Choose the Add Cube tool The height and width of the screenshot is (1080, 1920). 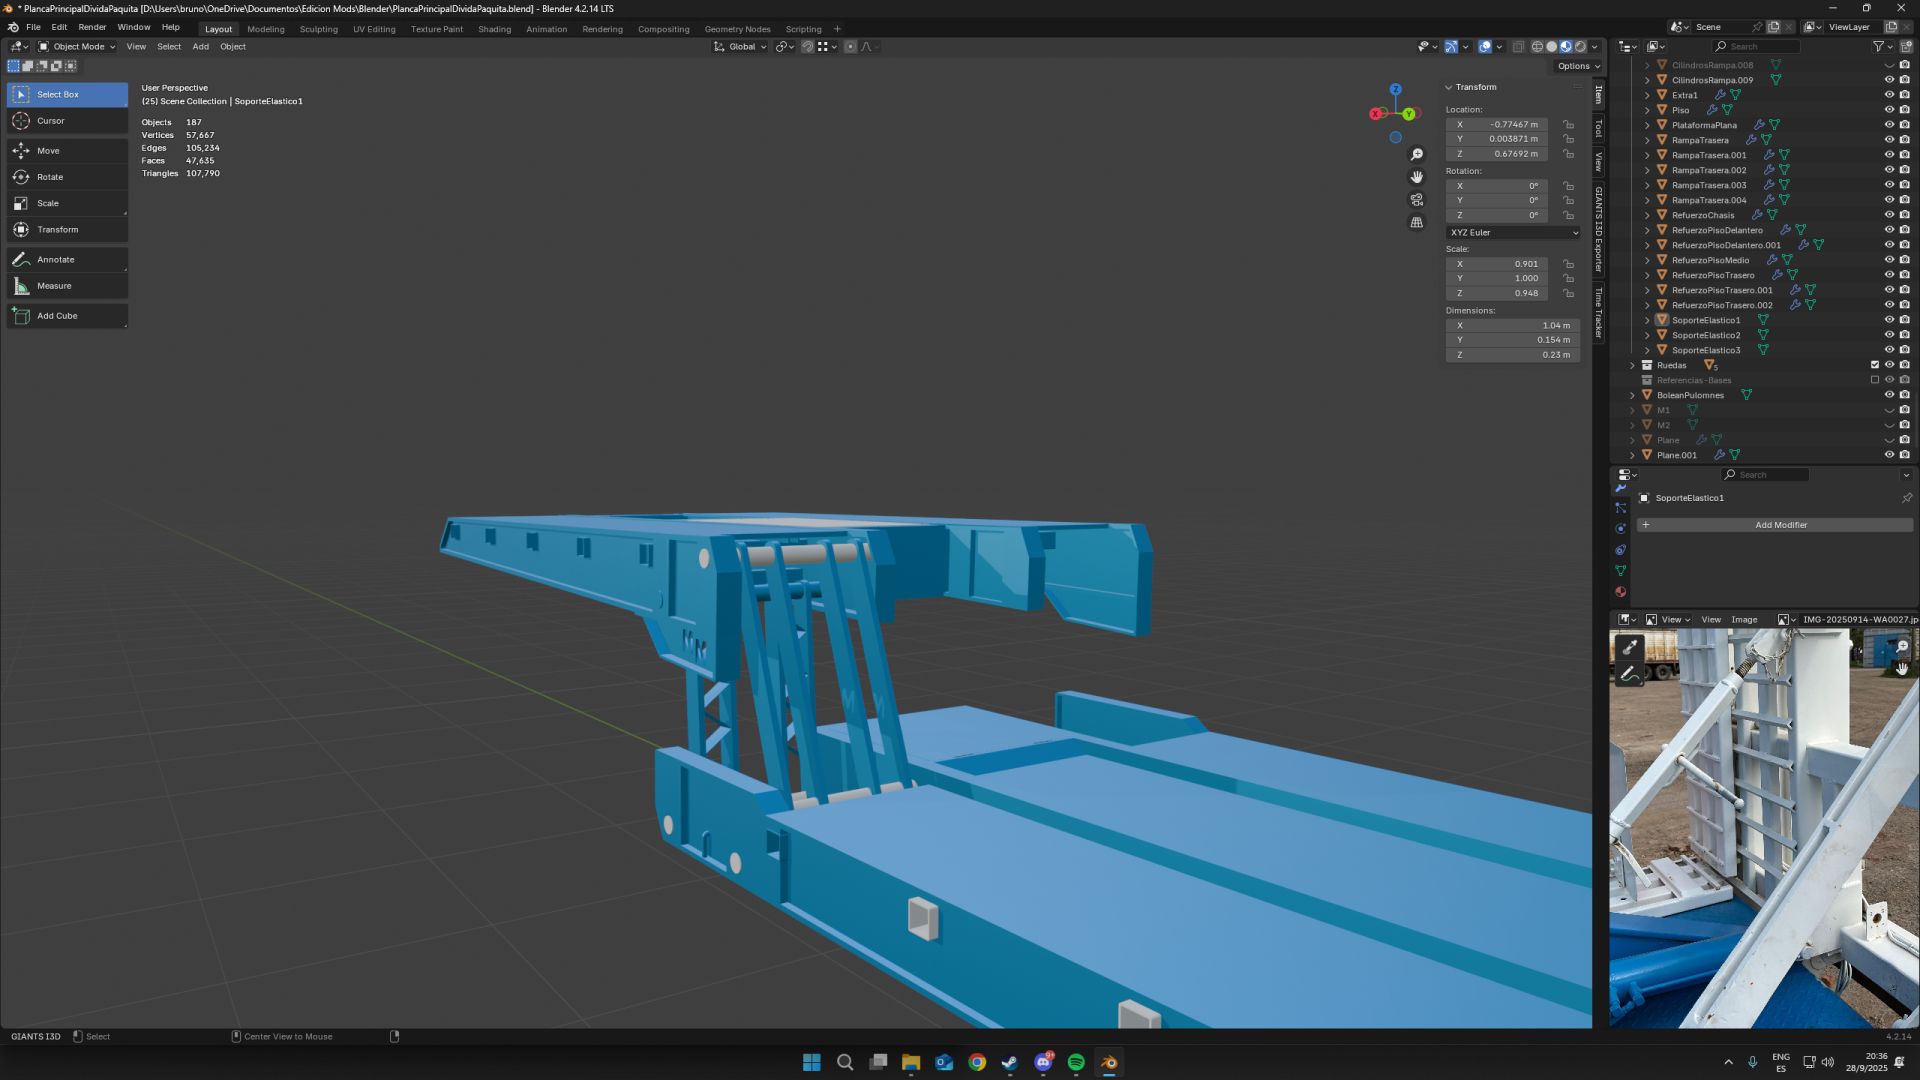tap(57, 316)
